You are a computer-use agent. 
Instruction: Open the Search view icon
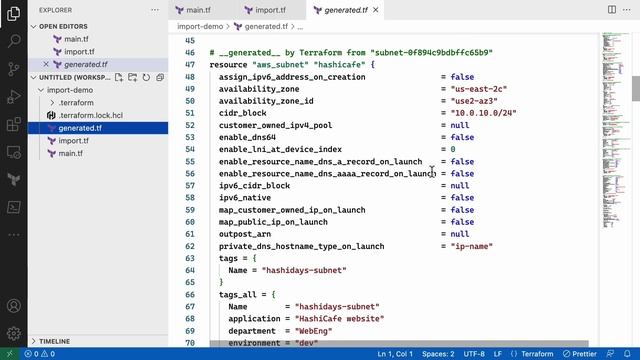(13, 41)
